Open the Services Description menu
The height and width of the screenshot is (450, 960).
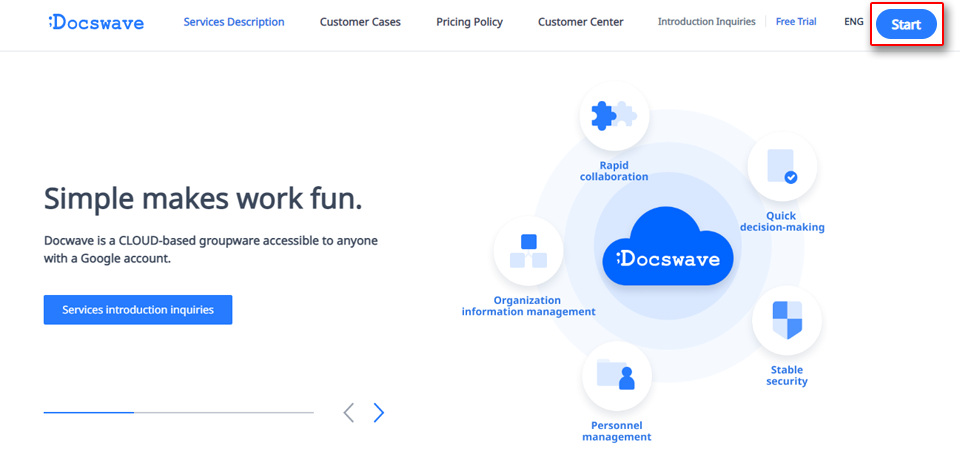point(234,22)
